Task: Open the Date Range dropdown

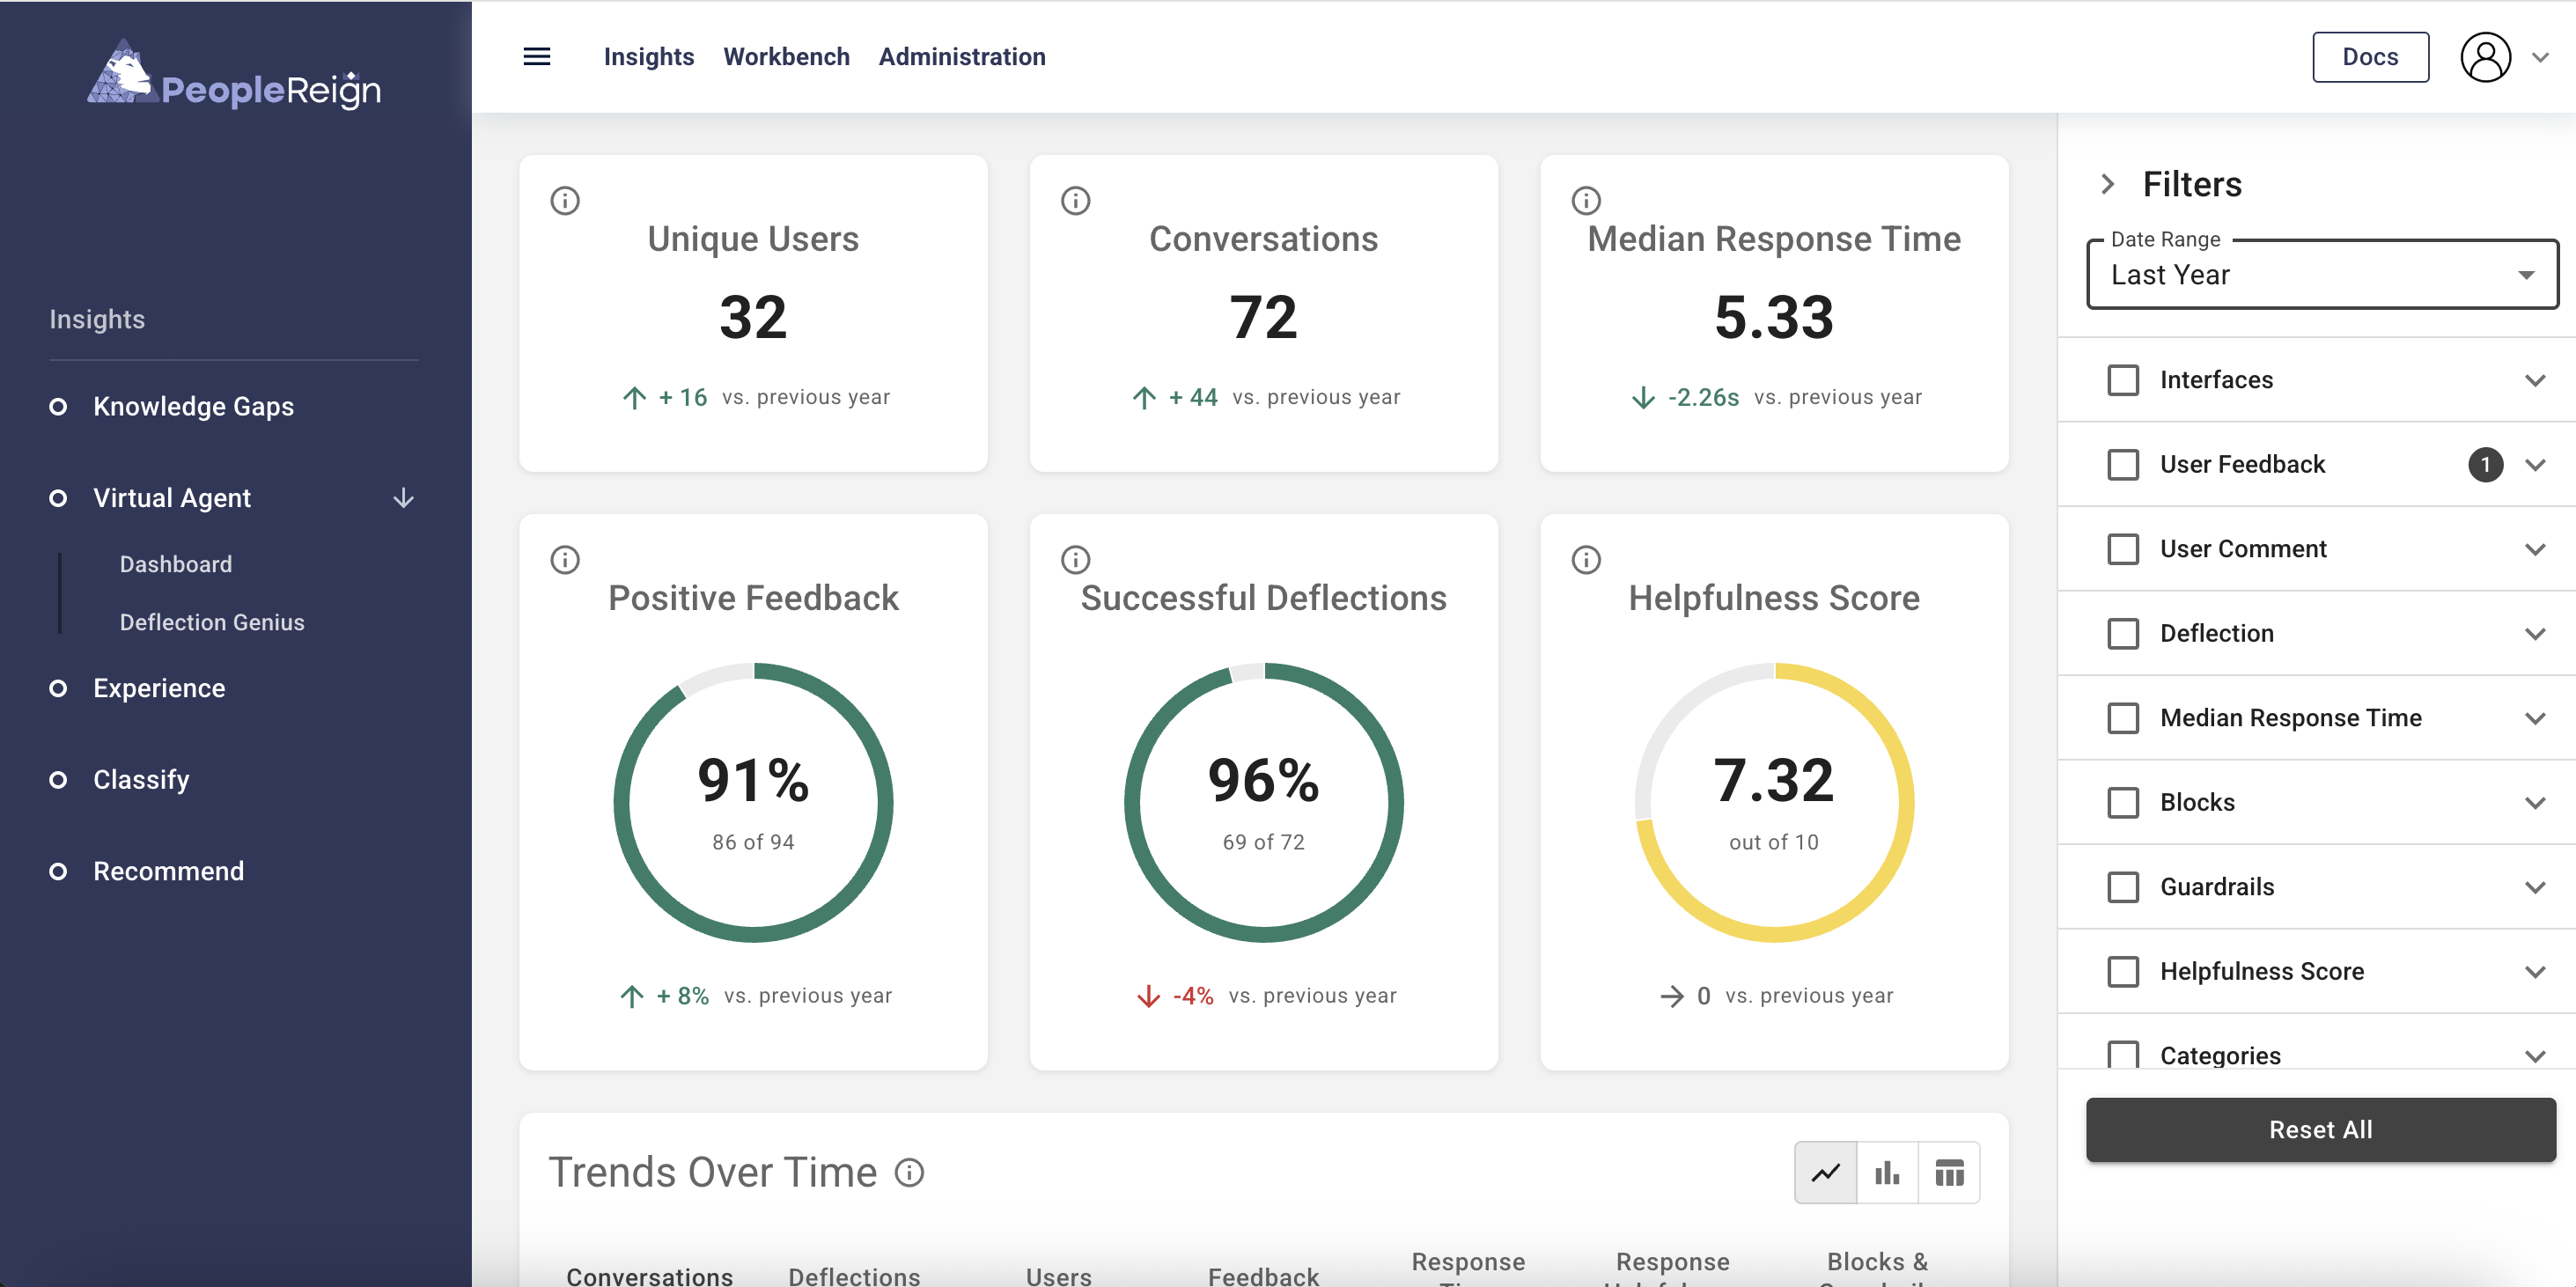Action: (x=2322, y=274)
